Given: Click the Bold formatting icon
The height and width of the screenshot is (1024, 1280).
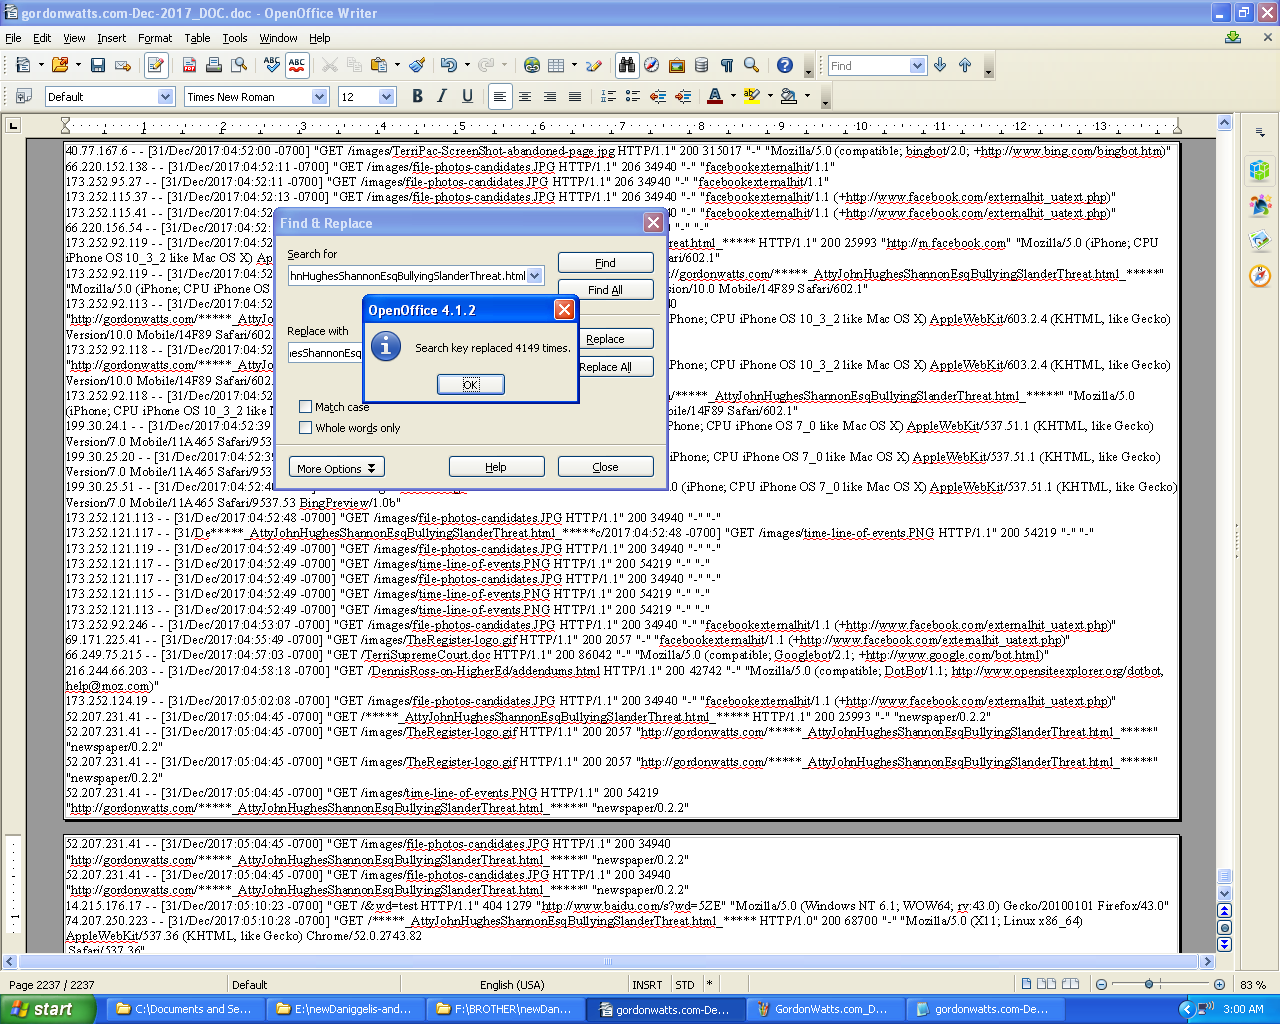Looking at the screenshot, I should (x=417, y=96).
